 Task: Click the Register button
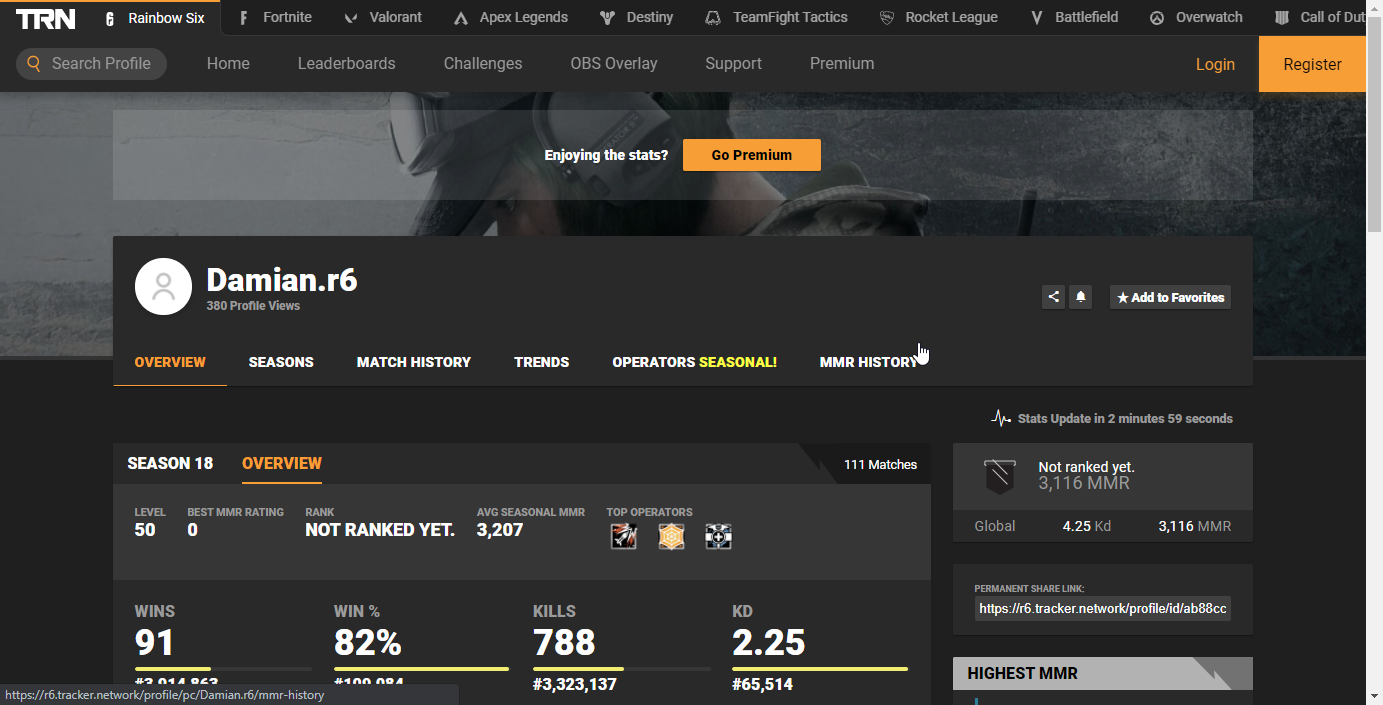pos(1312,64)
